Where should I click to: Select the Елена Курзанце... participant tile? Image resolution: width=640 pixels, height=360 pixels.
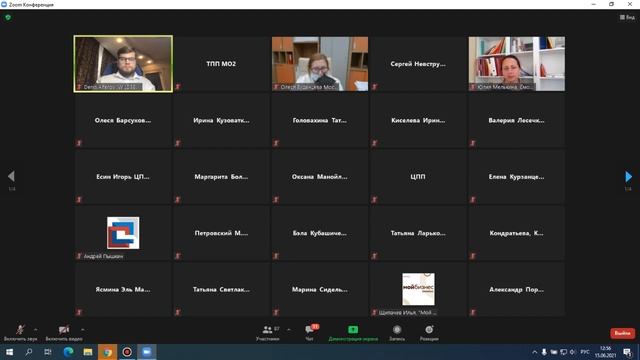(x=517, y=177)
